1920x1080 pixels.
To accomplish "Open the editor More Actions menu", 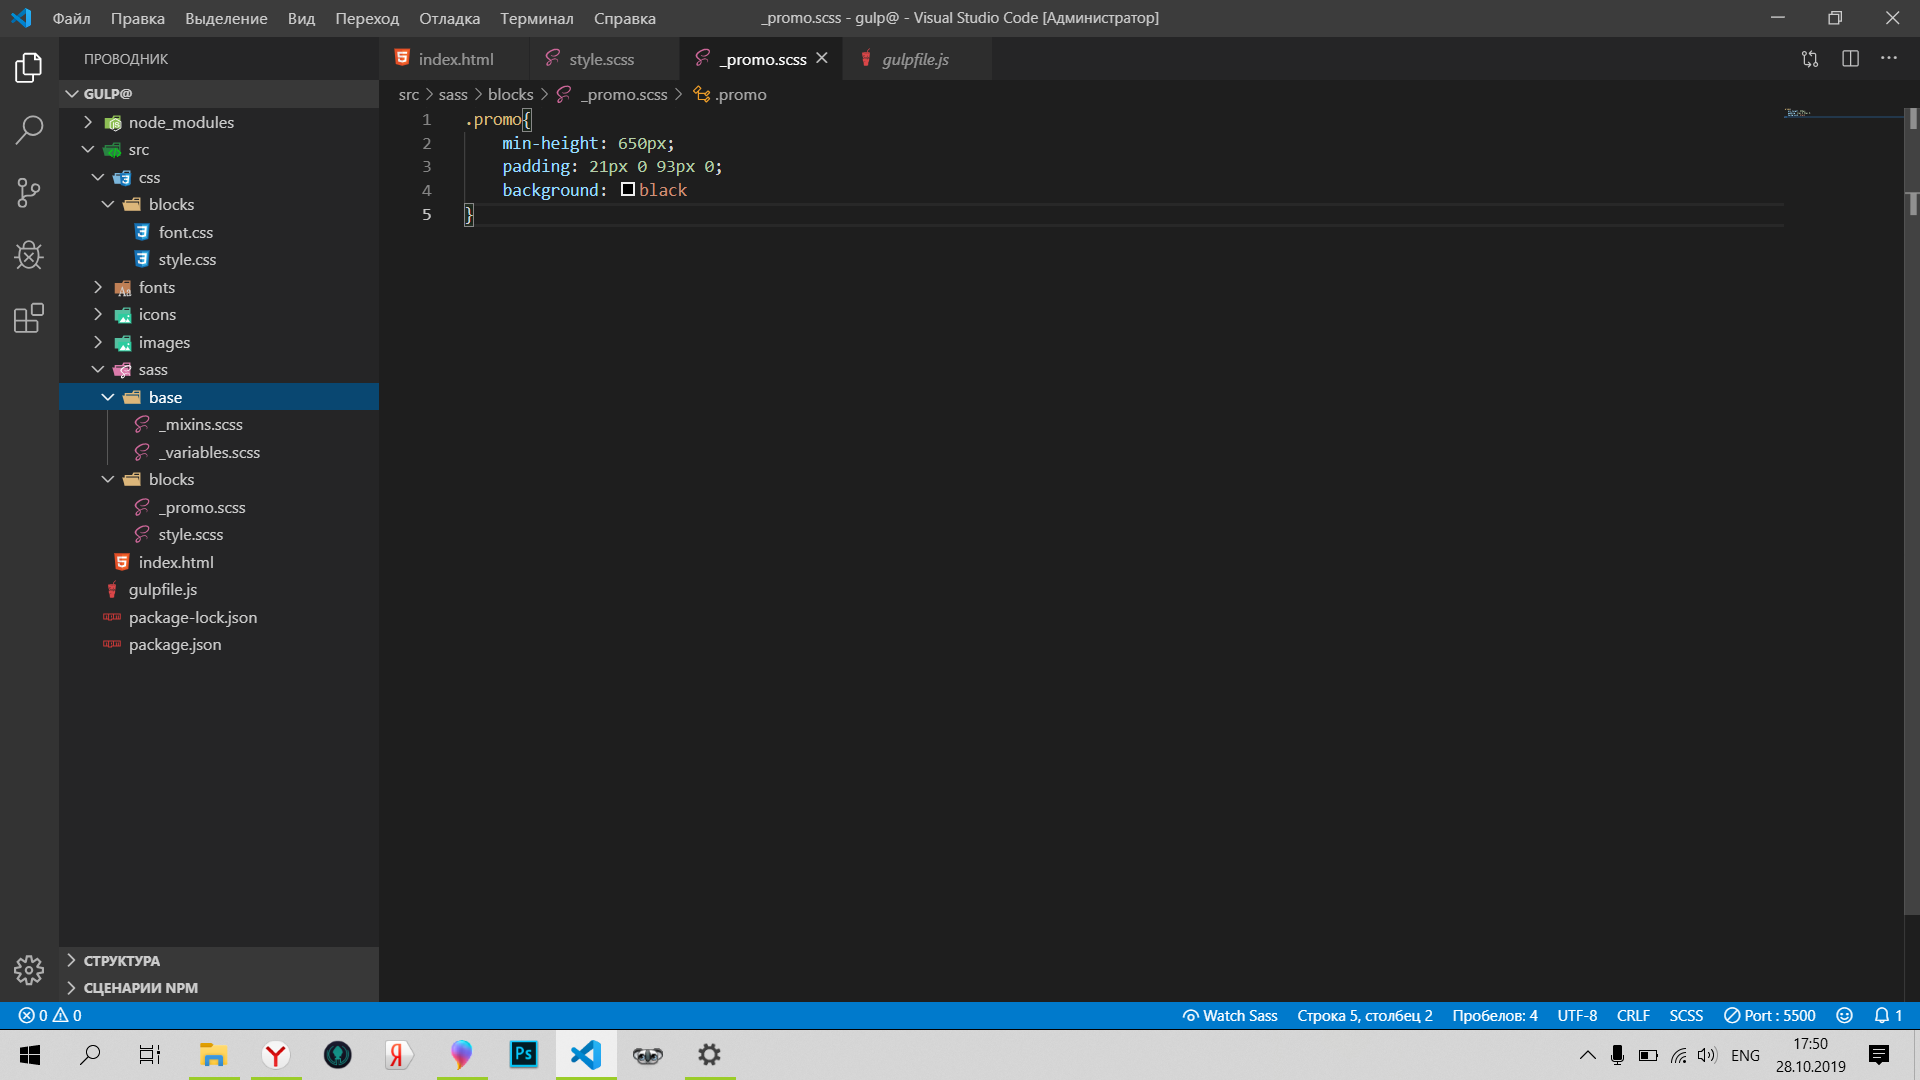I will (x=1888, y=59).
